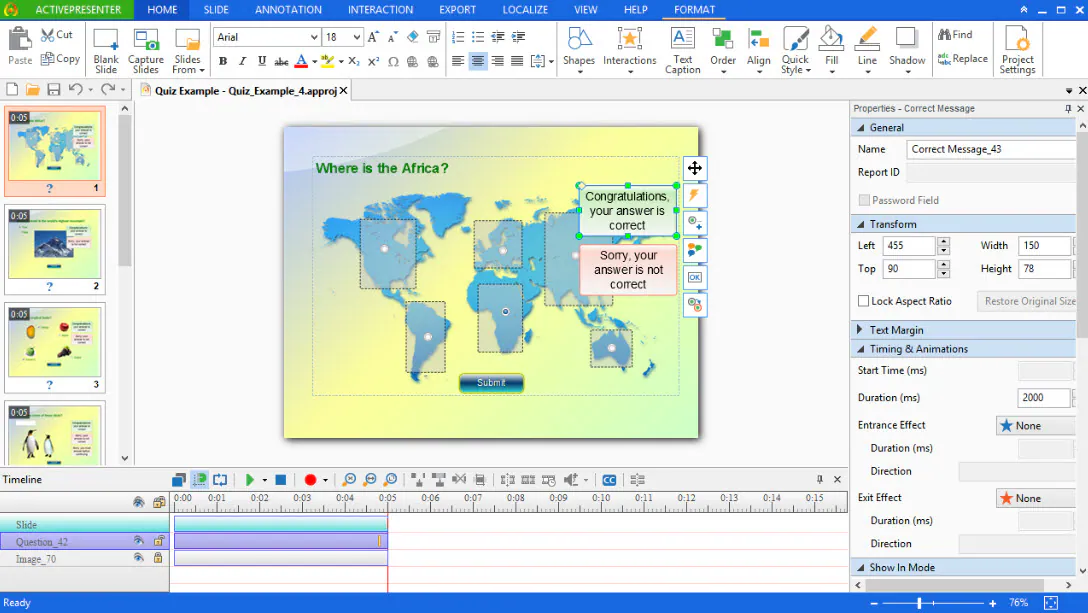Open the EXPORT ribbon tab

point(457,10)
